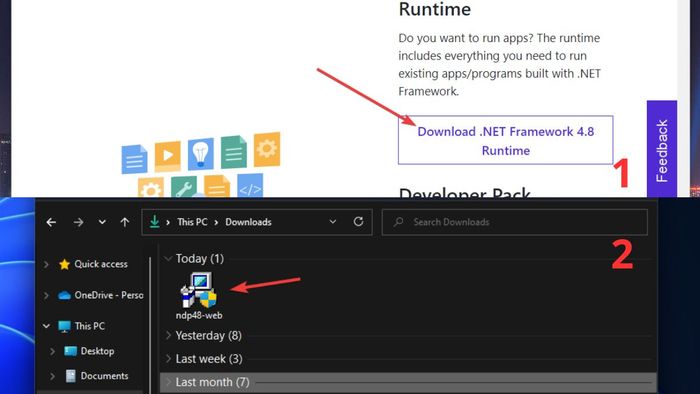Refresh the Downloads folder

(358, 221)
